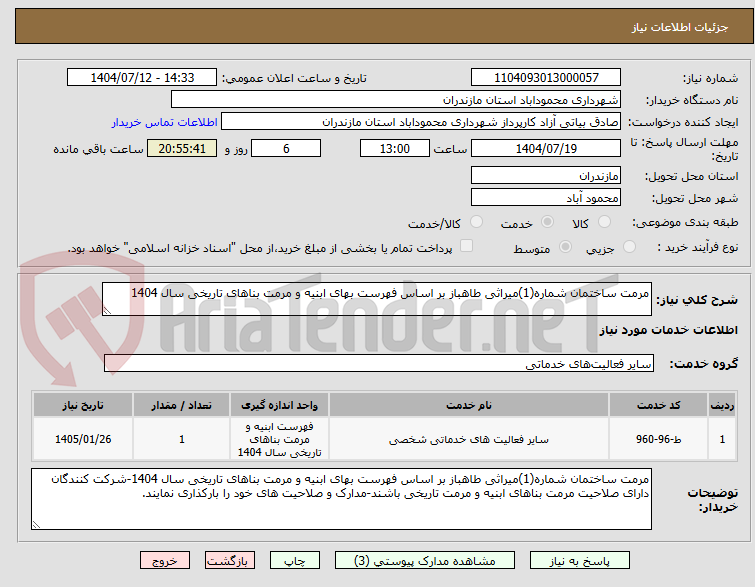Click the کد خدمت column header
This screenshot has height=587, width=755.
pos(658,405)
